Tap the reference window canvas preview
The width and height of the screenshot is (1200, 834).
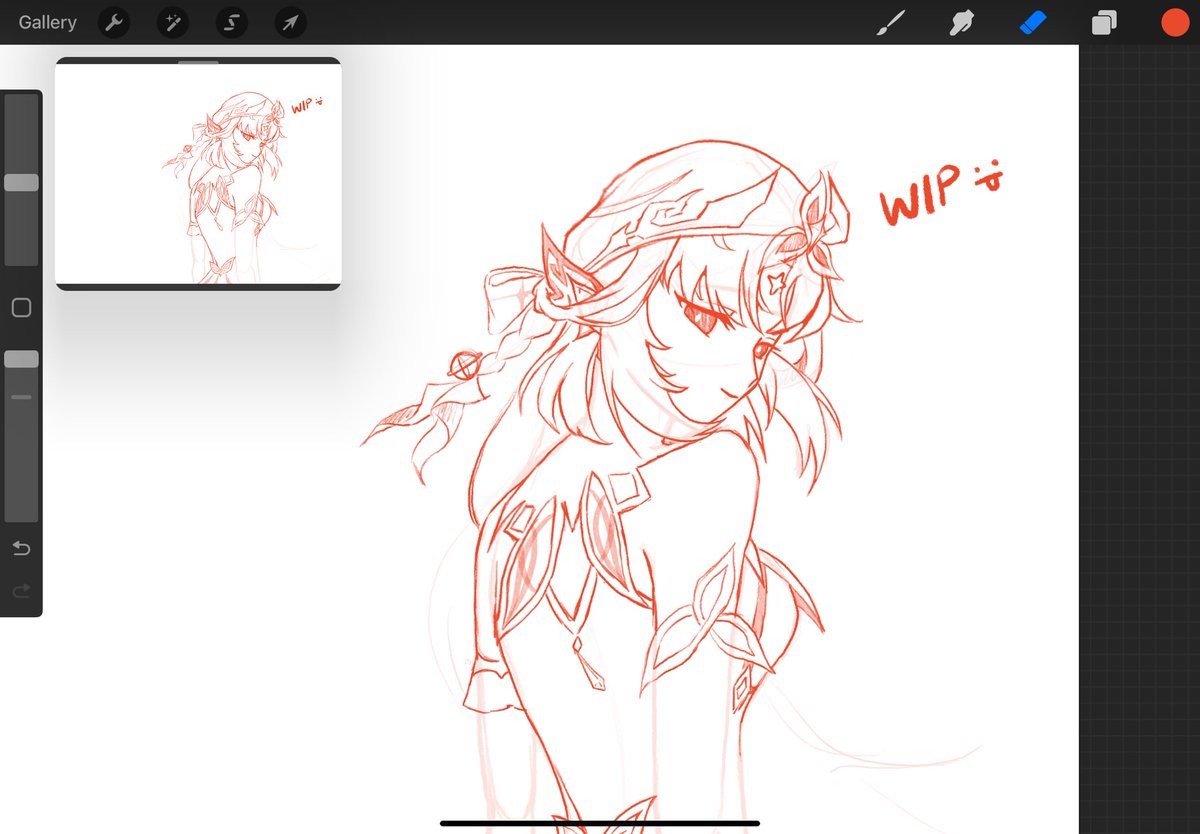(198, 174)
